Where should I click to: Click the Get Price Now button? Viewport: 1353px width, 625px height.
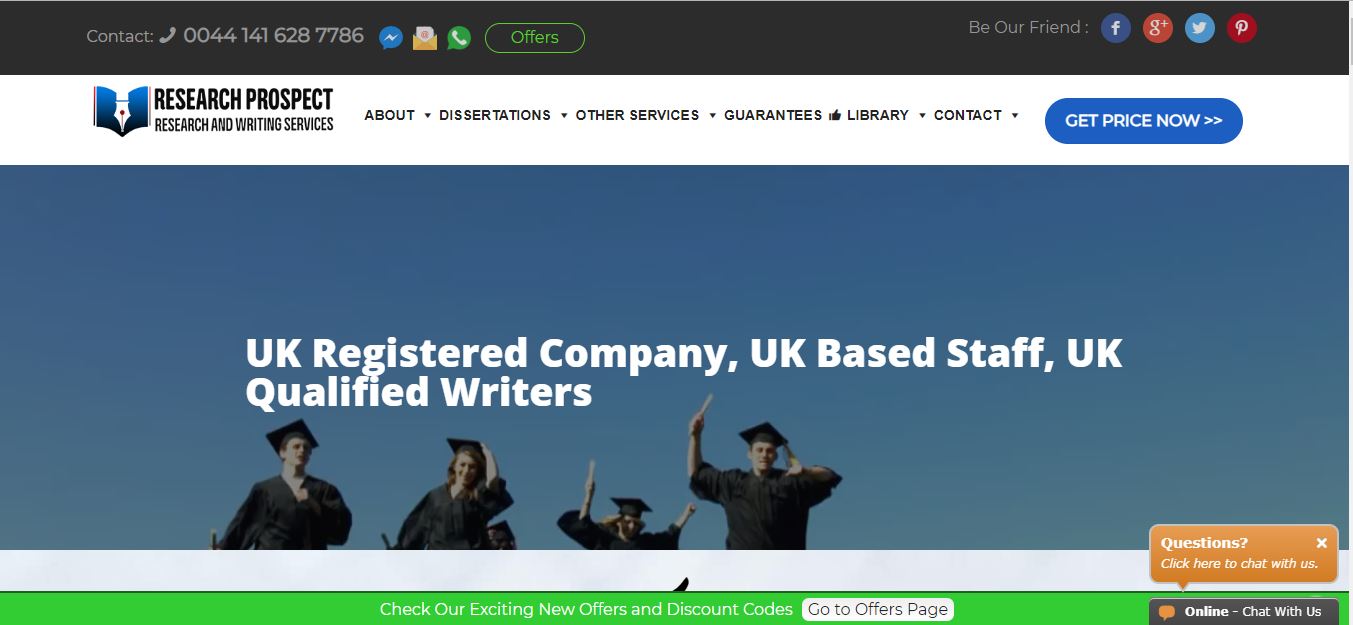coord(1144,121)
